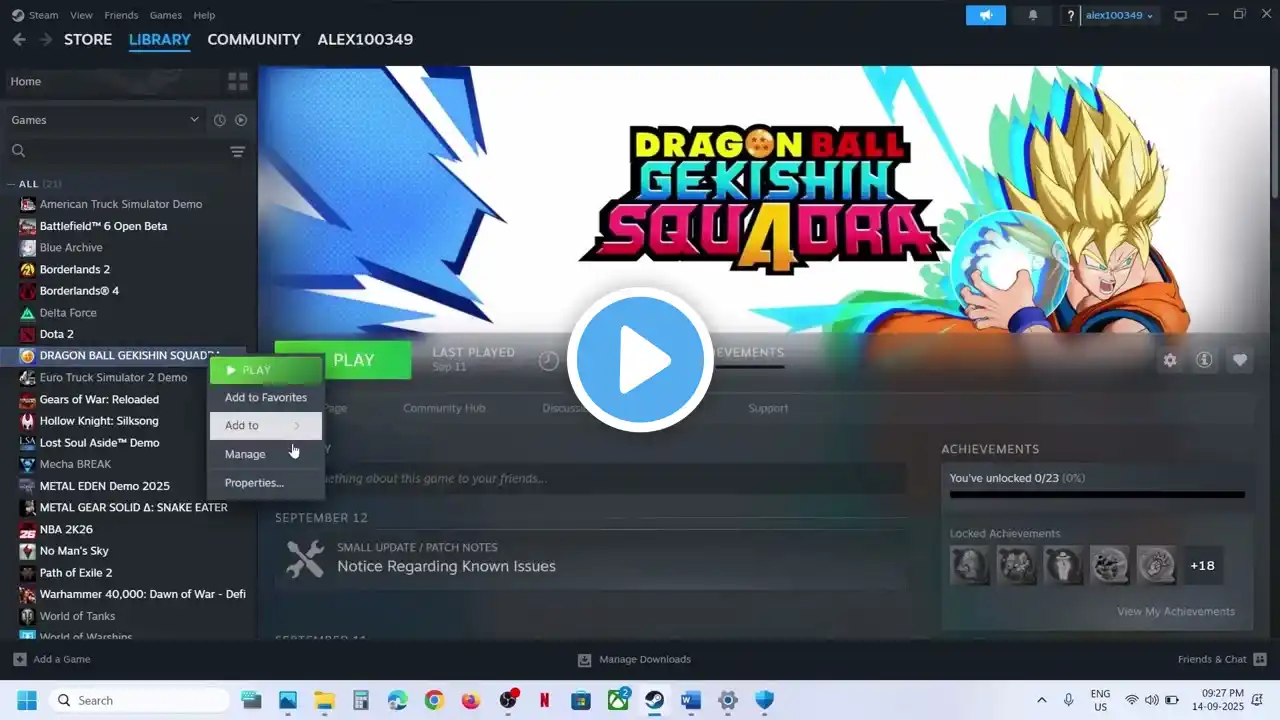Click the library search magnifier icon

pos(18,151)
